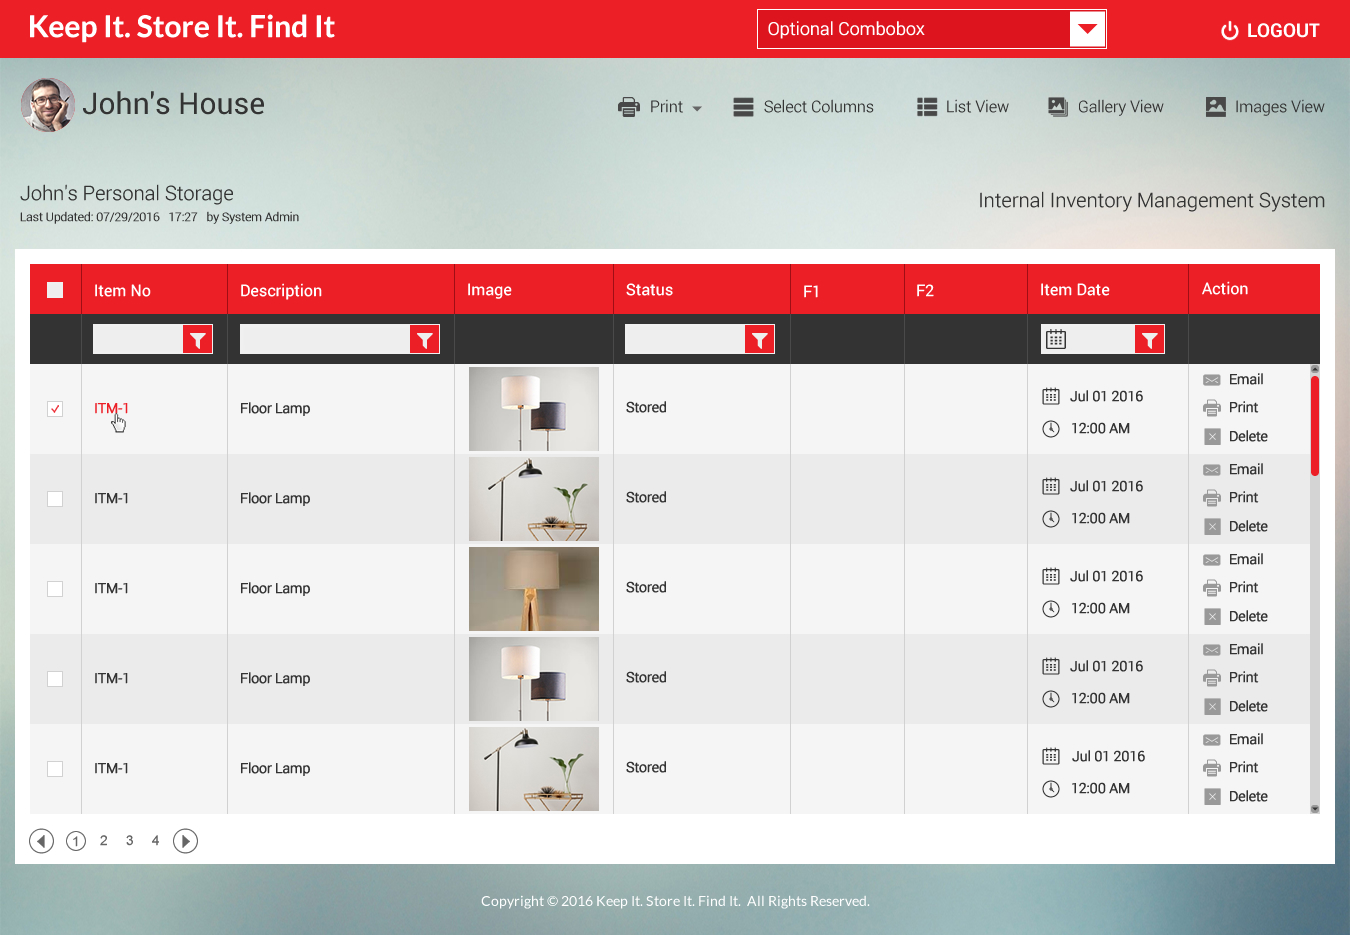Switch to Images View

pos(1265,107)
